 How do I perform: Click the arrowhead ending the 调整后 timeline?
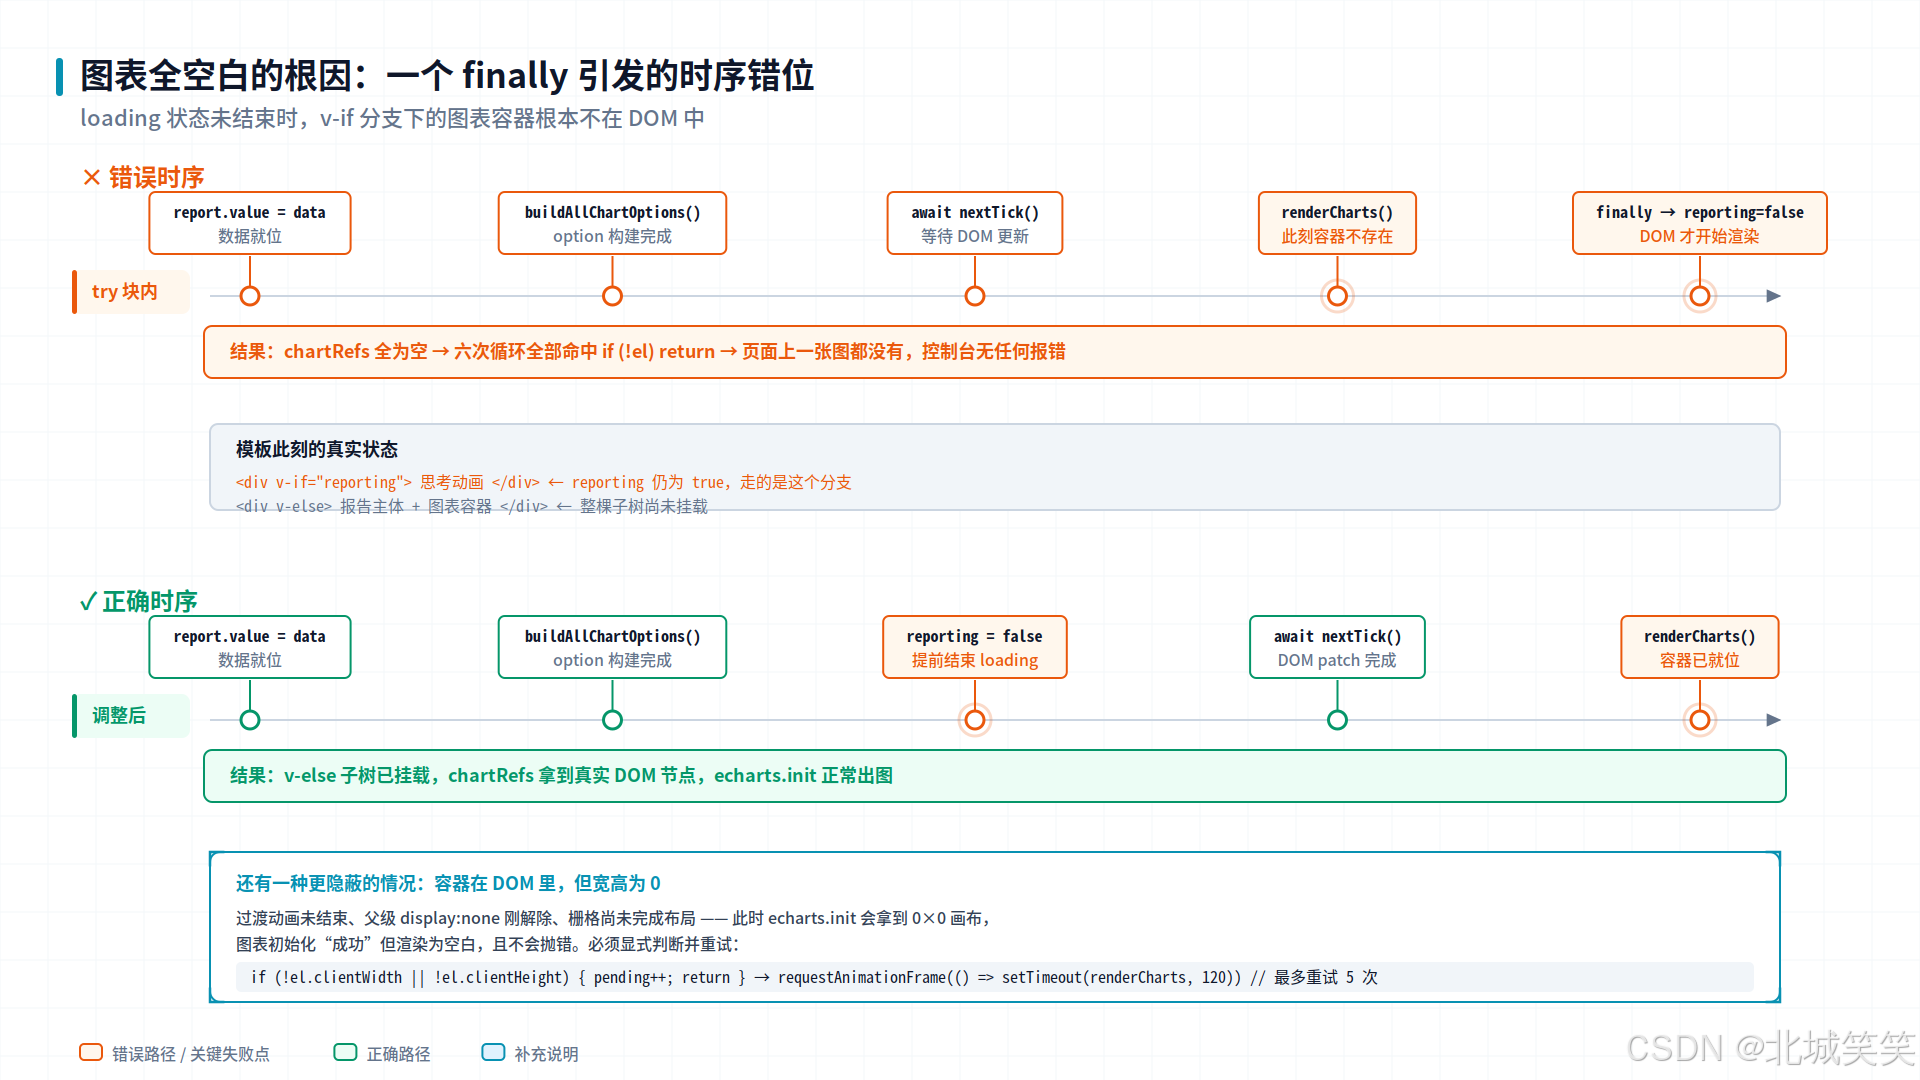click(1774, 720)
